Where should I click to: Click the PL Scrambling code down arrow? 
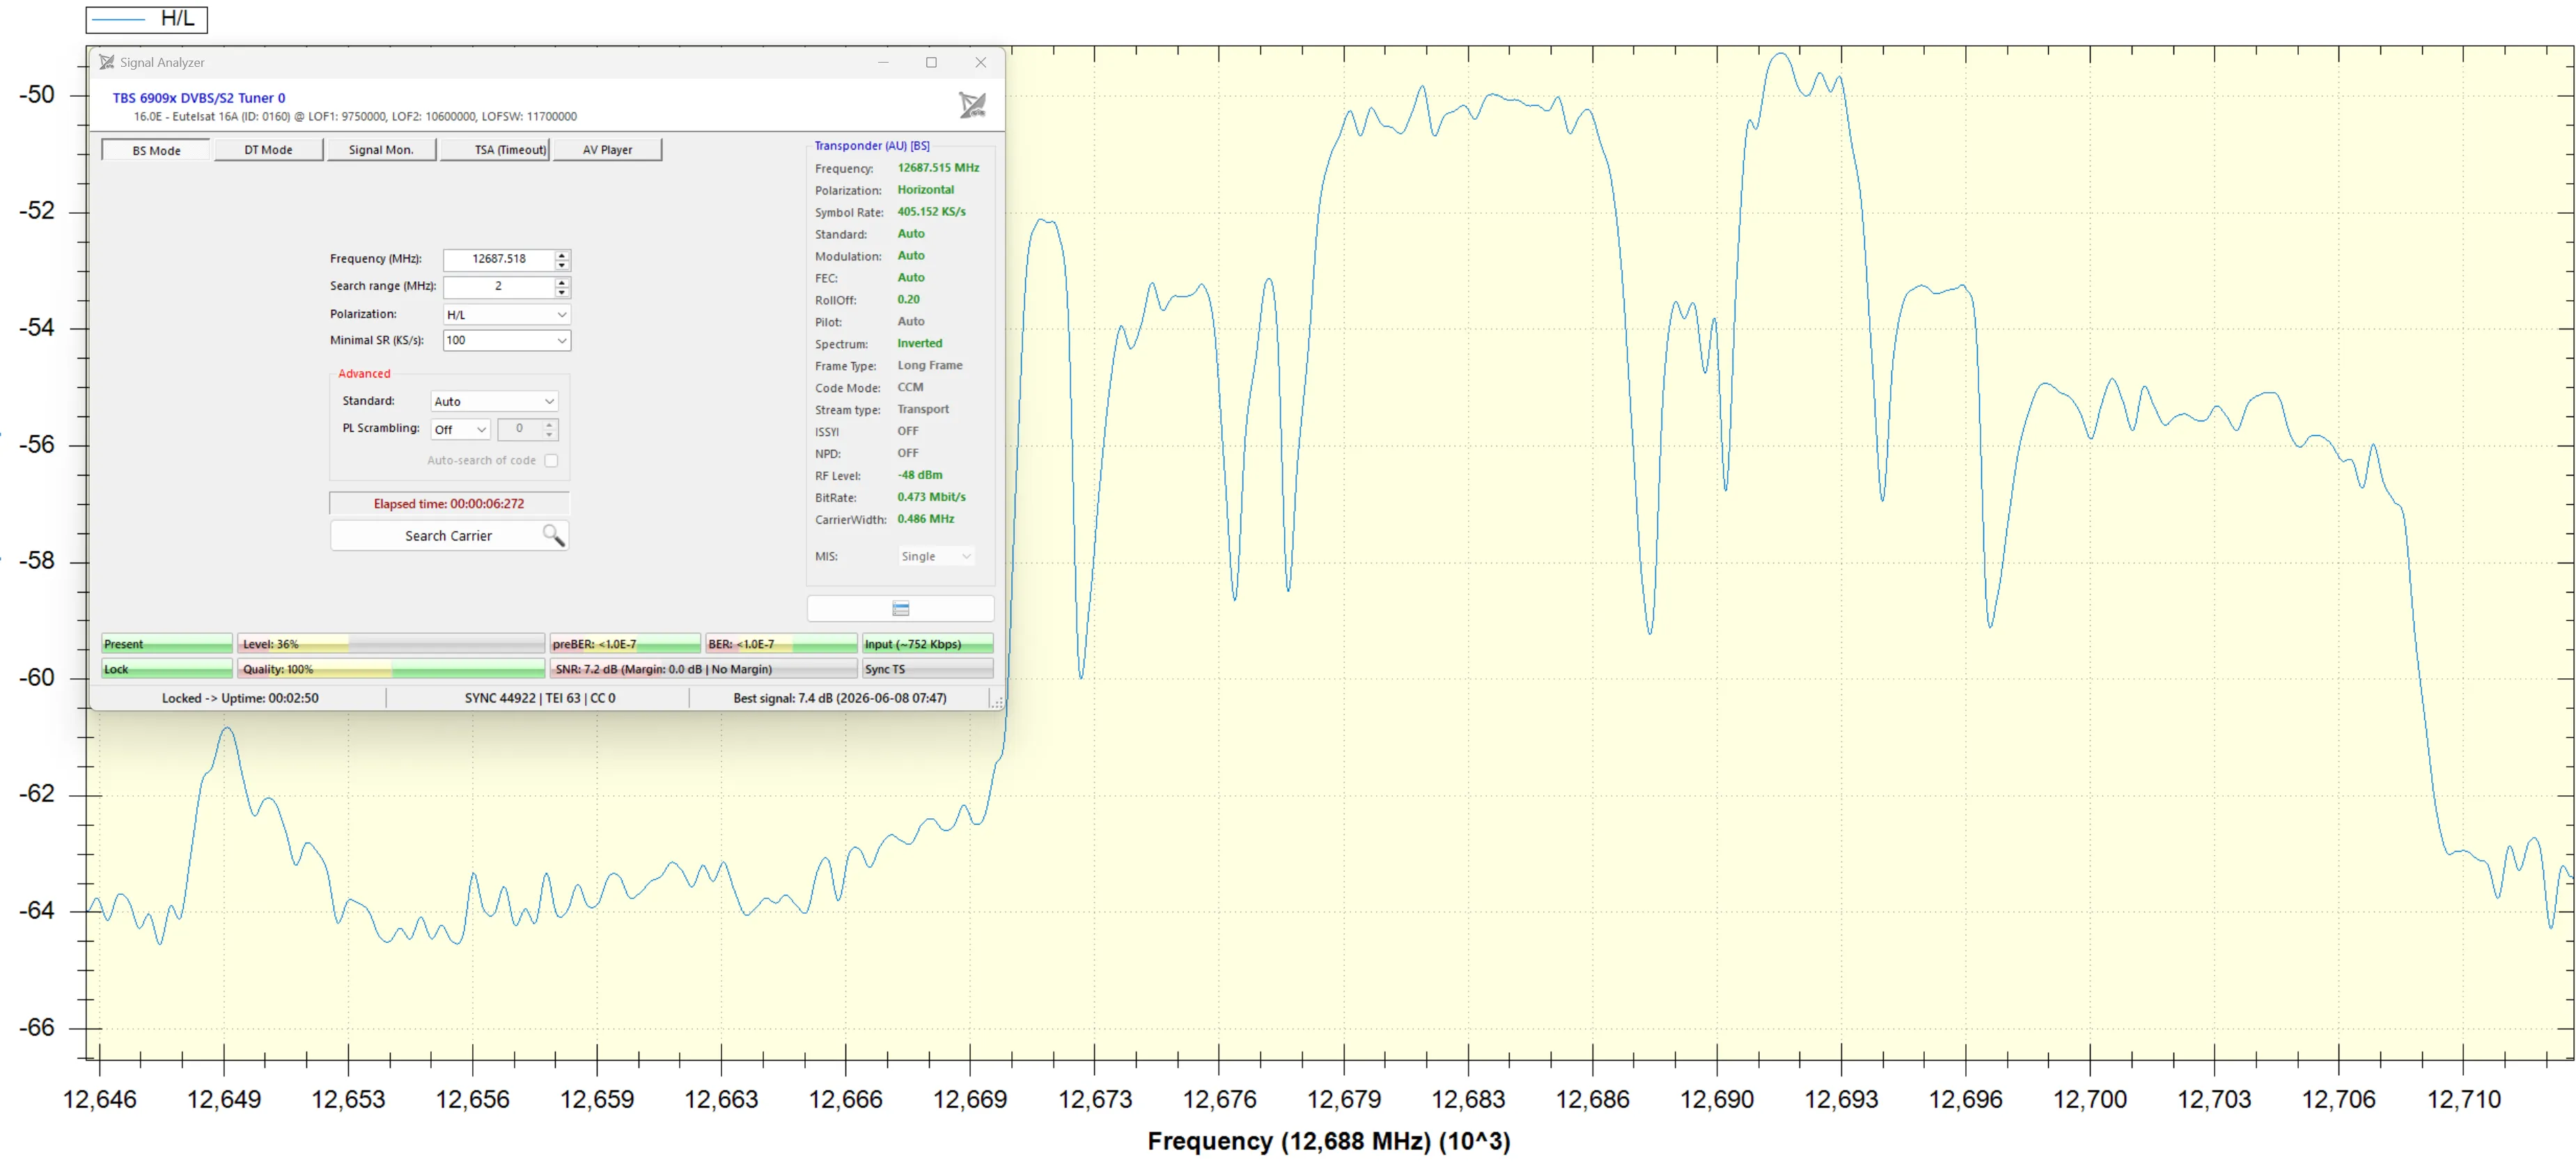pos(549,434)
